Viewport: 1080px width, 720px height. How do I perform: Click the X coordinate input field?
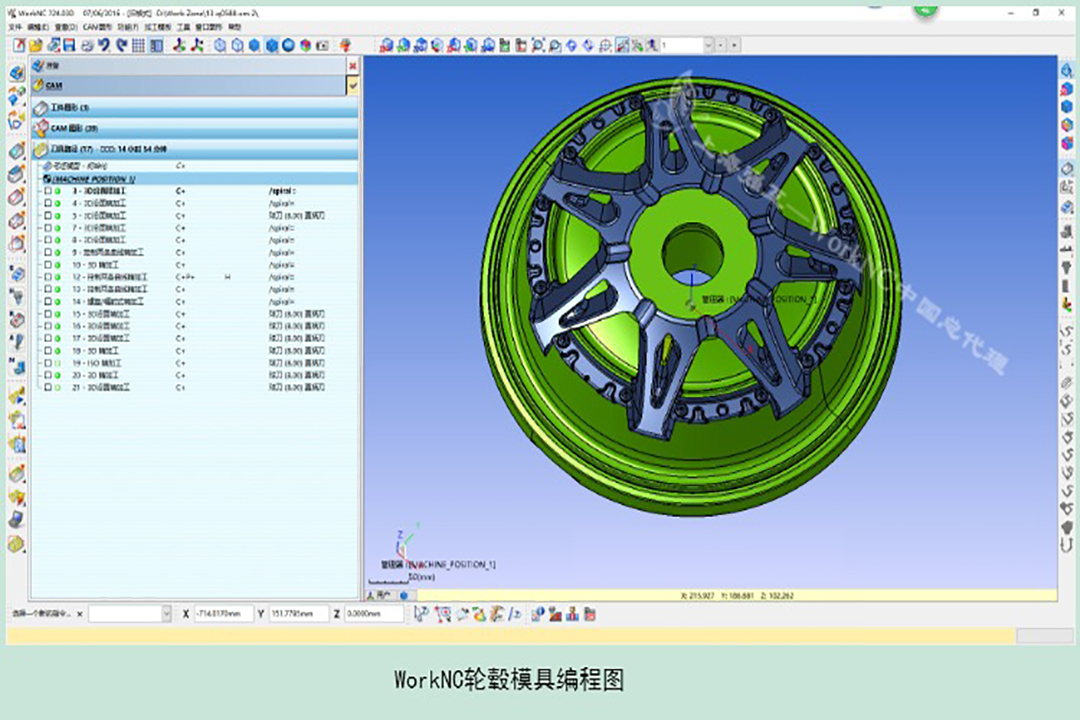tap(223, 613)
